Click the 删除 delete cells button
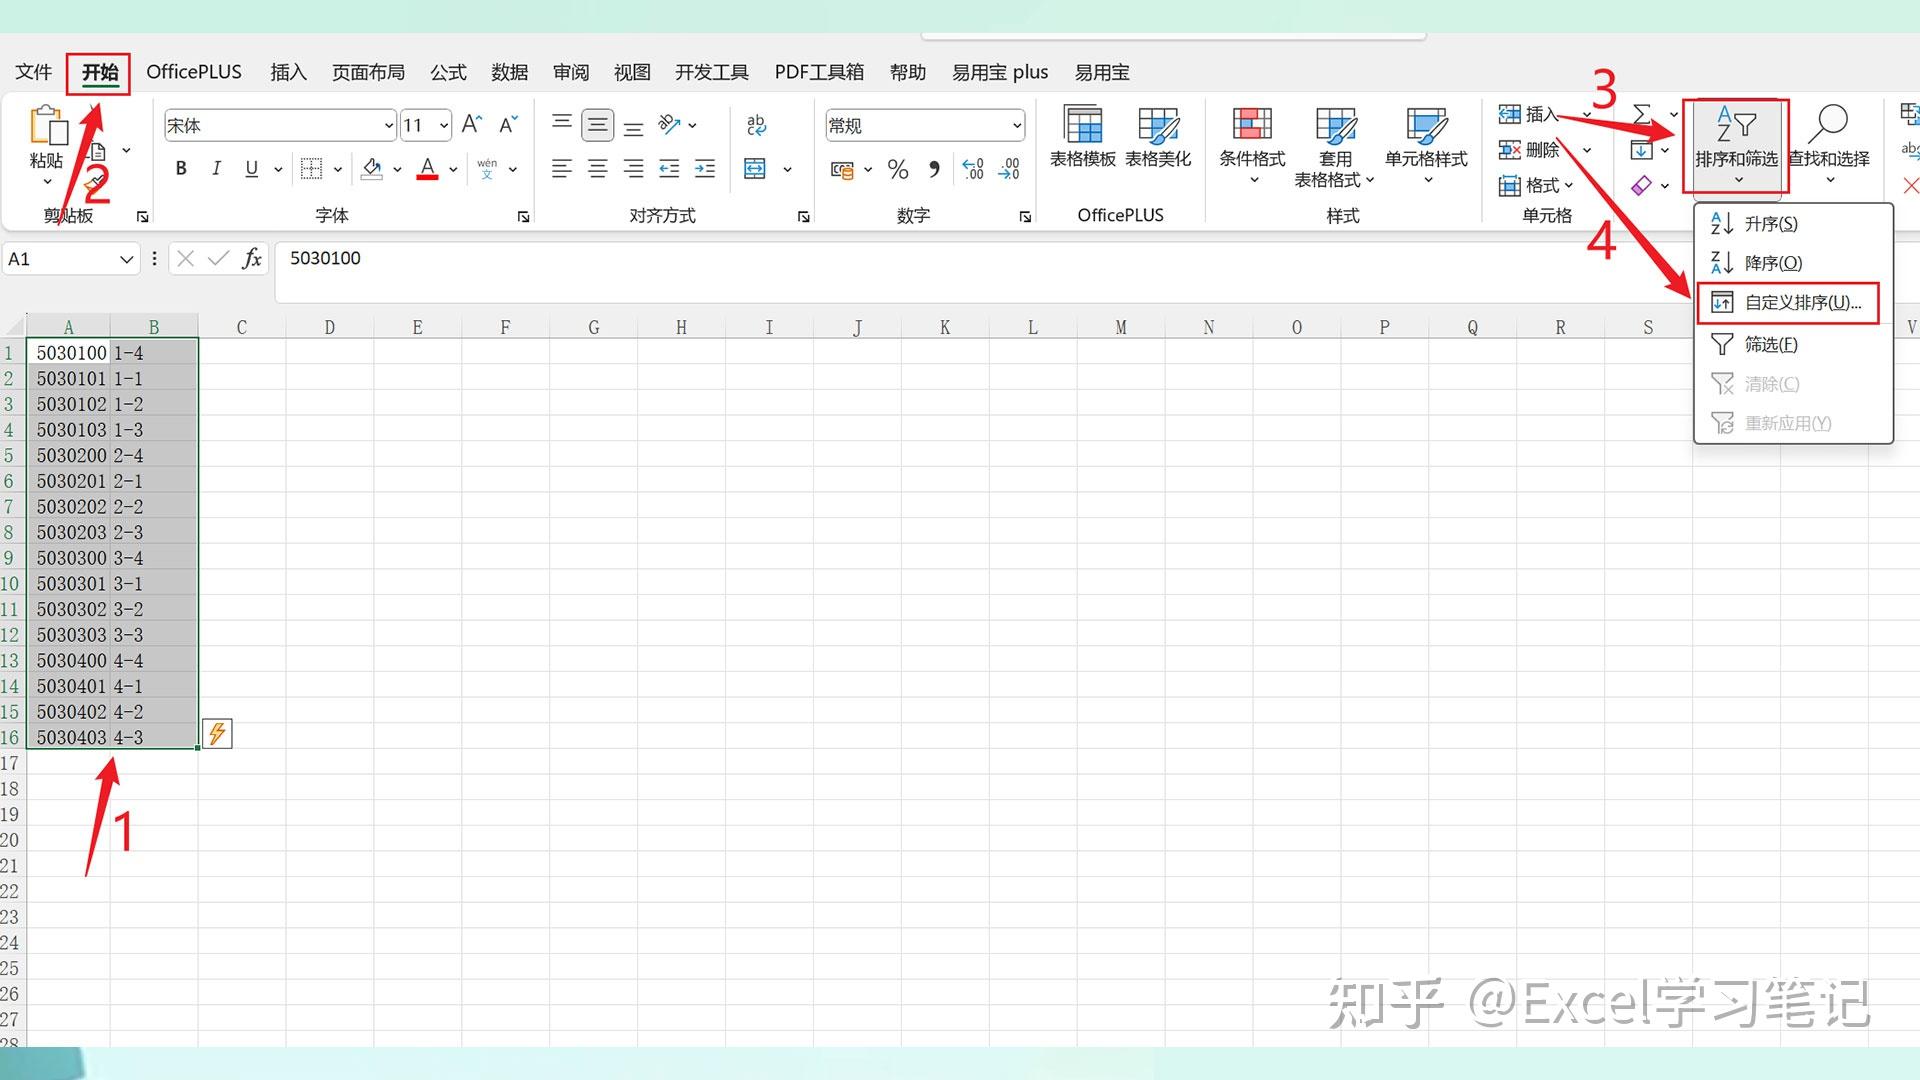The height and width of the screenshot is (1080, 1920). pos(1529,150)
